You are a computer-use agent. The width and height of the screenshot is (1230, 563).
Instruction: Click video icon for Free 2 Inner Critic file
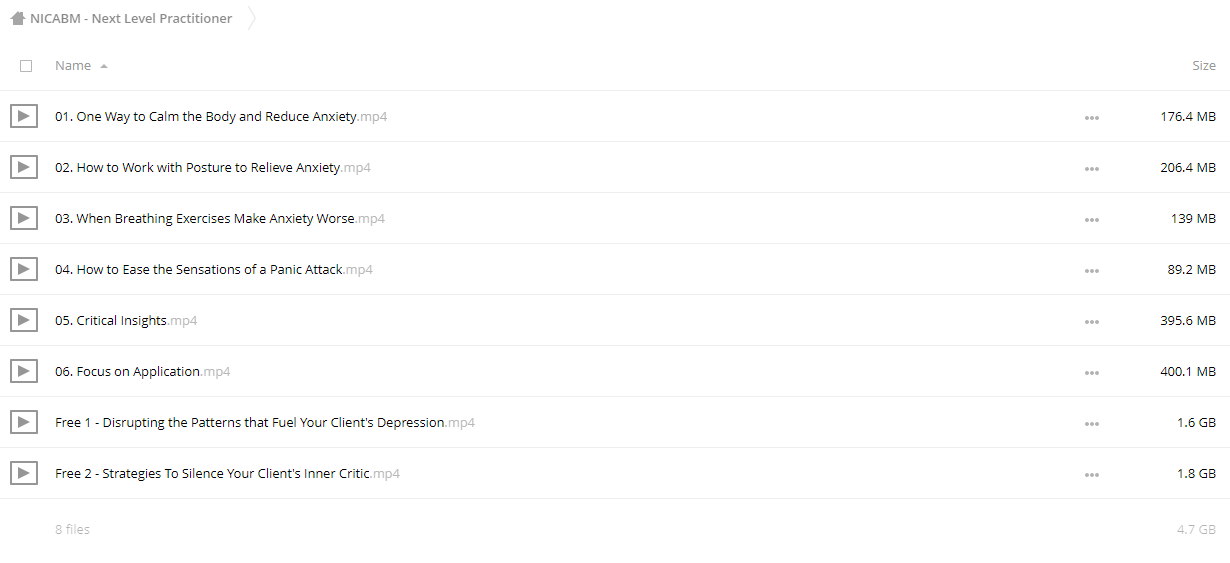24,473
